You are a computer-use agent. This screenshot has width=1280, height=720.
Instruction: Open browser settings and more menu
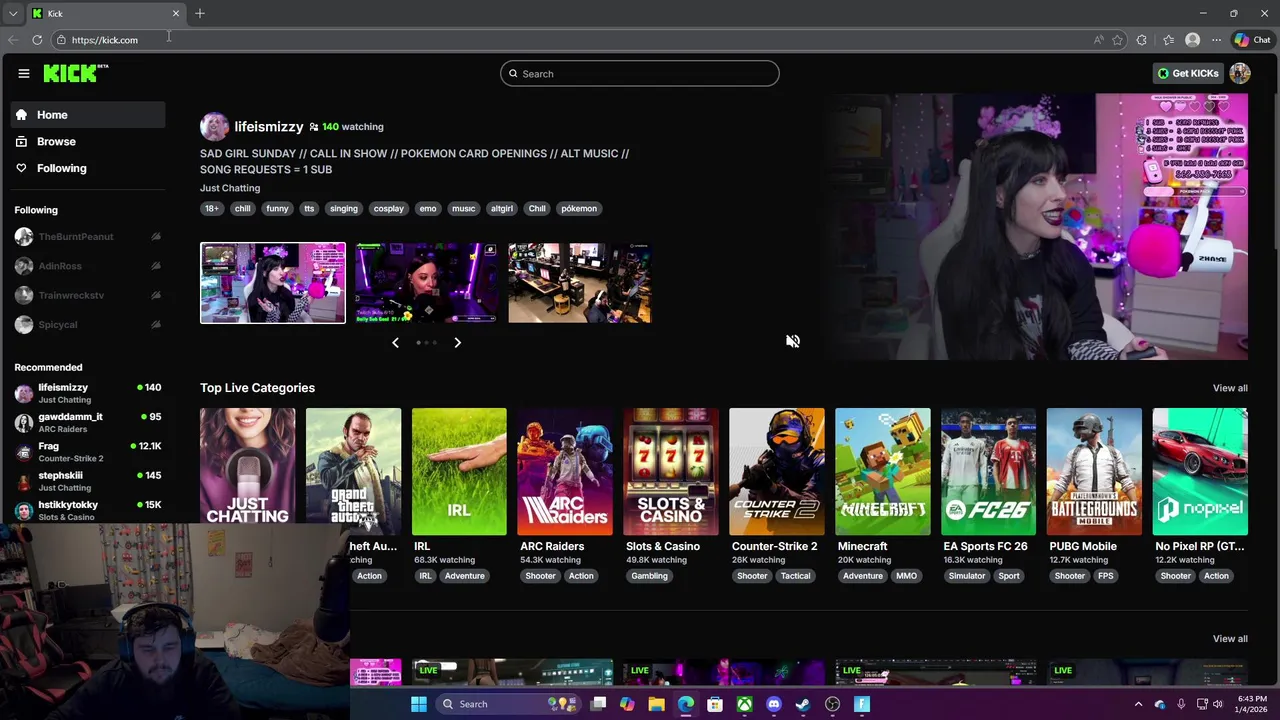pyautogui.click(x=1216, y=40)
